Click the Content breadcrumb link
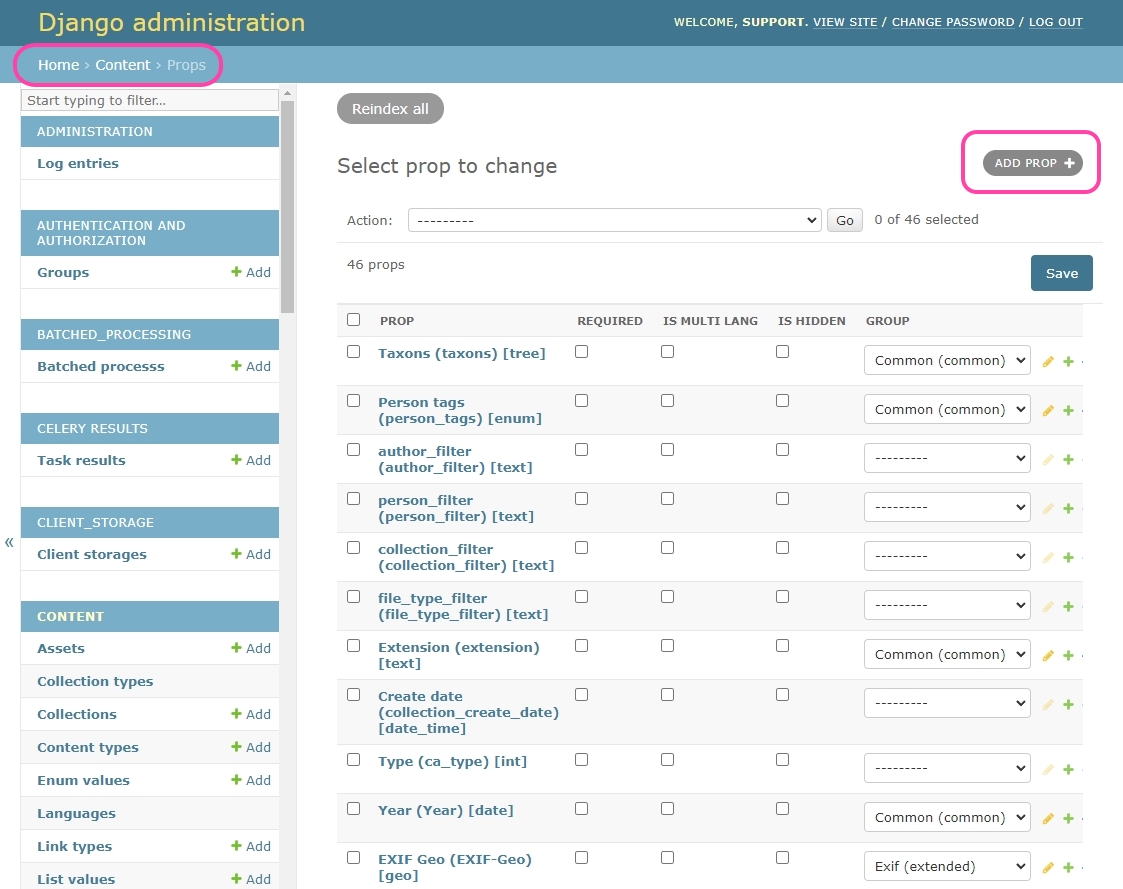 coord(123,65)
